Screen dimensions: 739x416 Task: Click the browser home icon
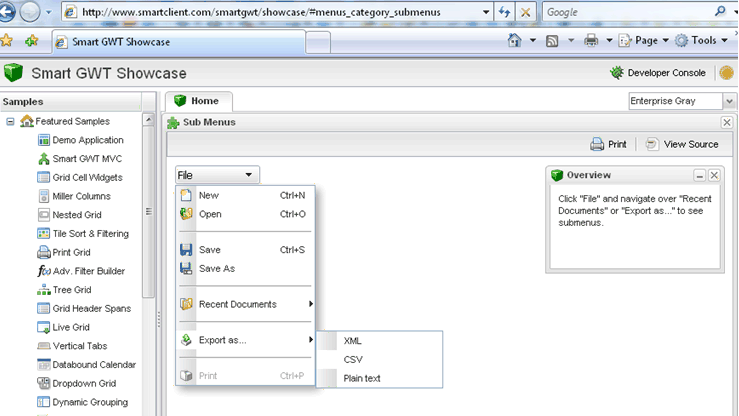click(x=514, y=41)
